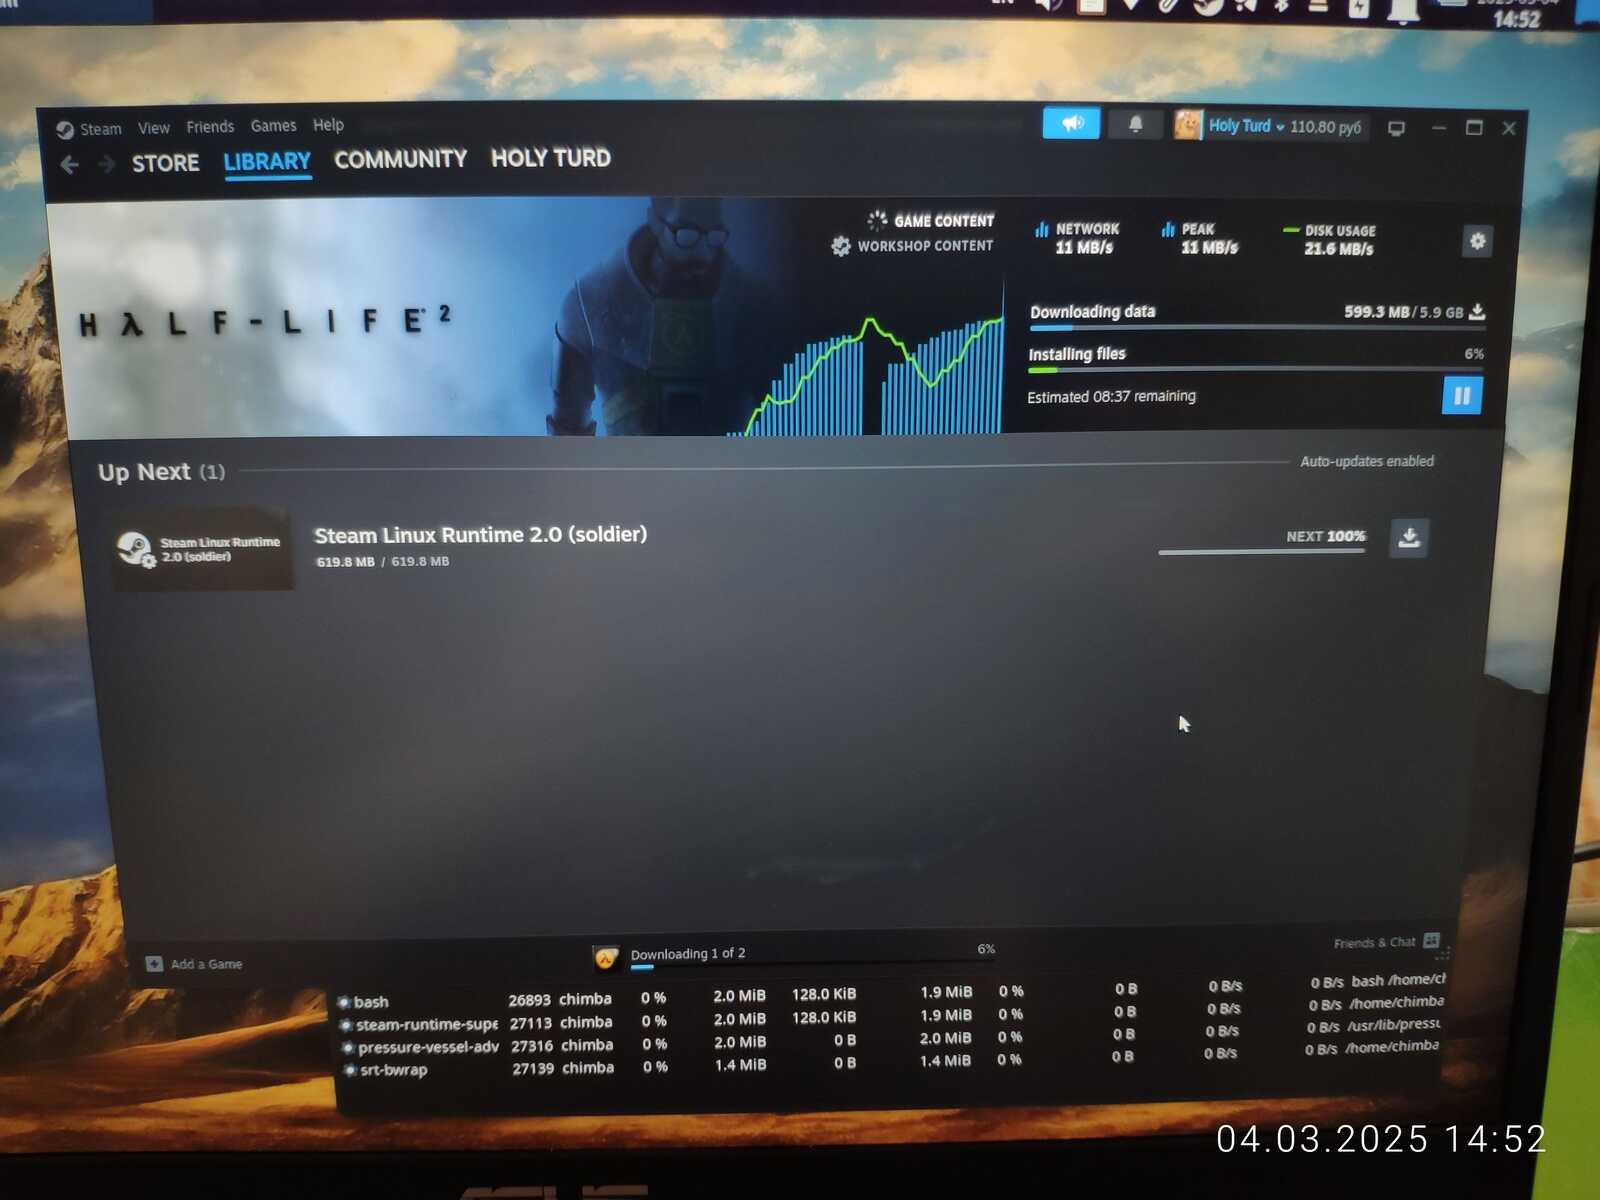
Task: Click the 14:52 clock in the system panel
Action: click(1516, 19)
